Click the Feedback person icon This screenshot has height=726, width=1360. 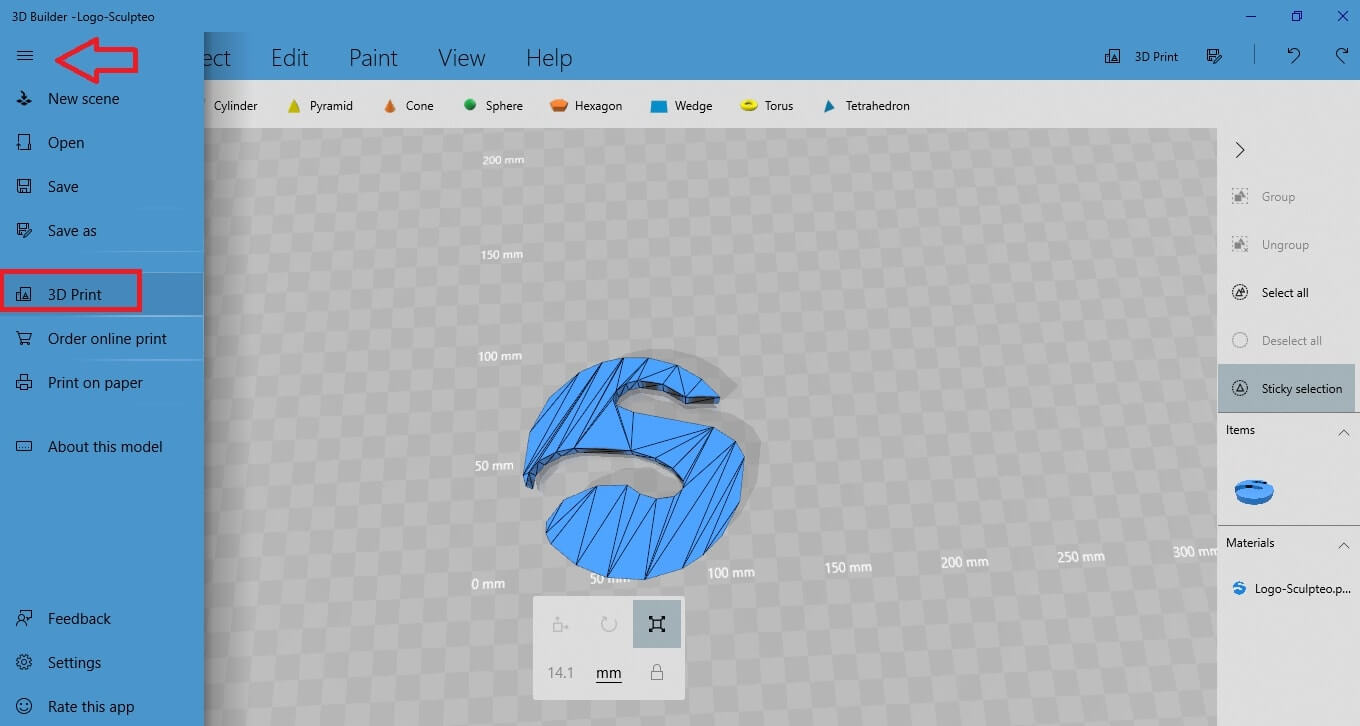(x=25, y=619)
